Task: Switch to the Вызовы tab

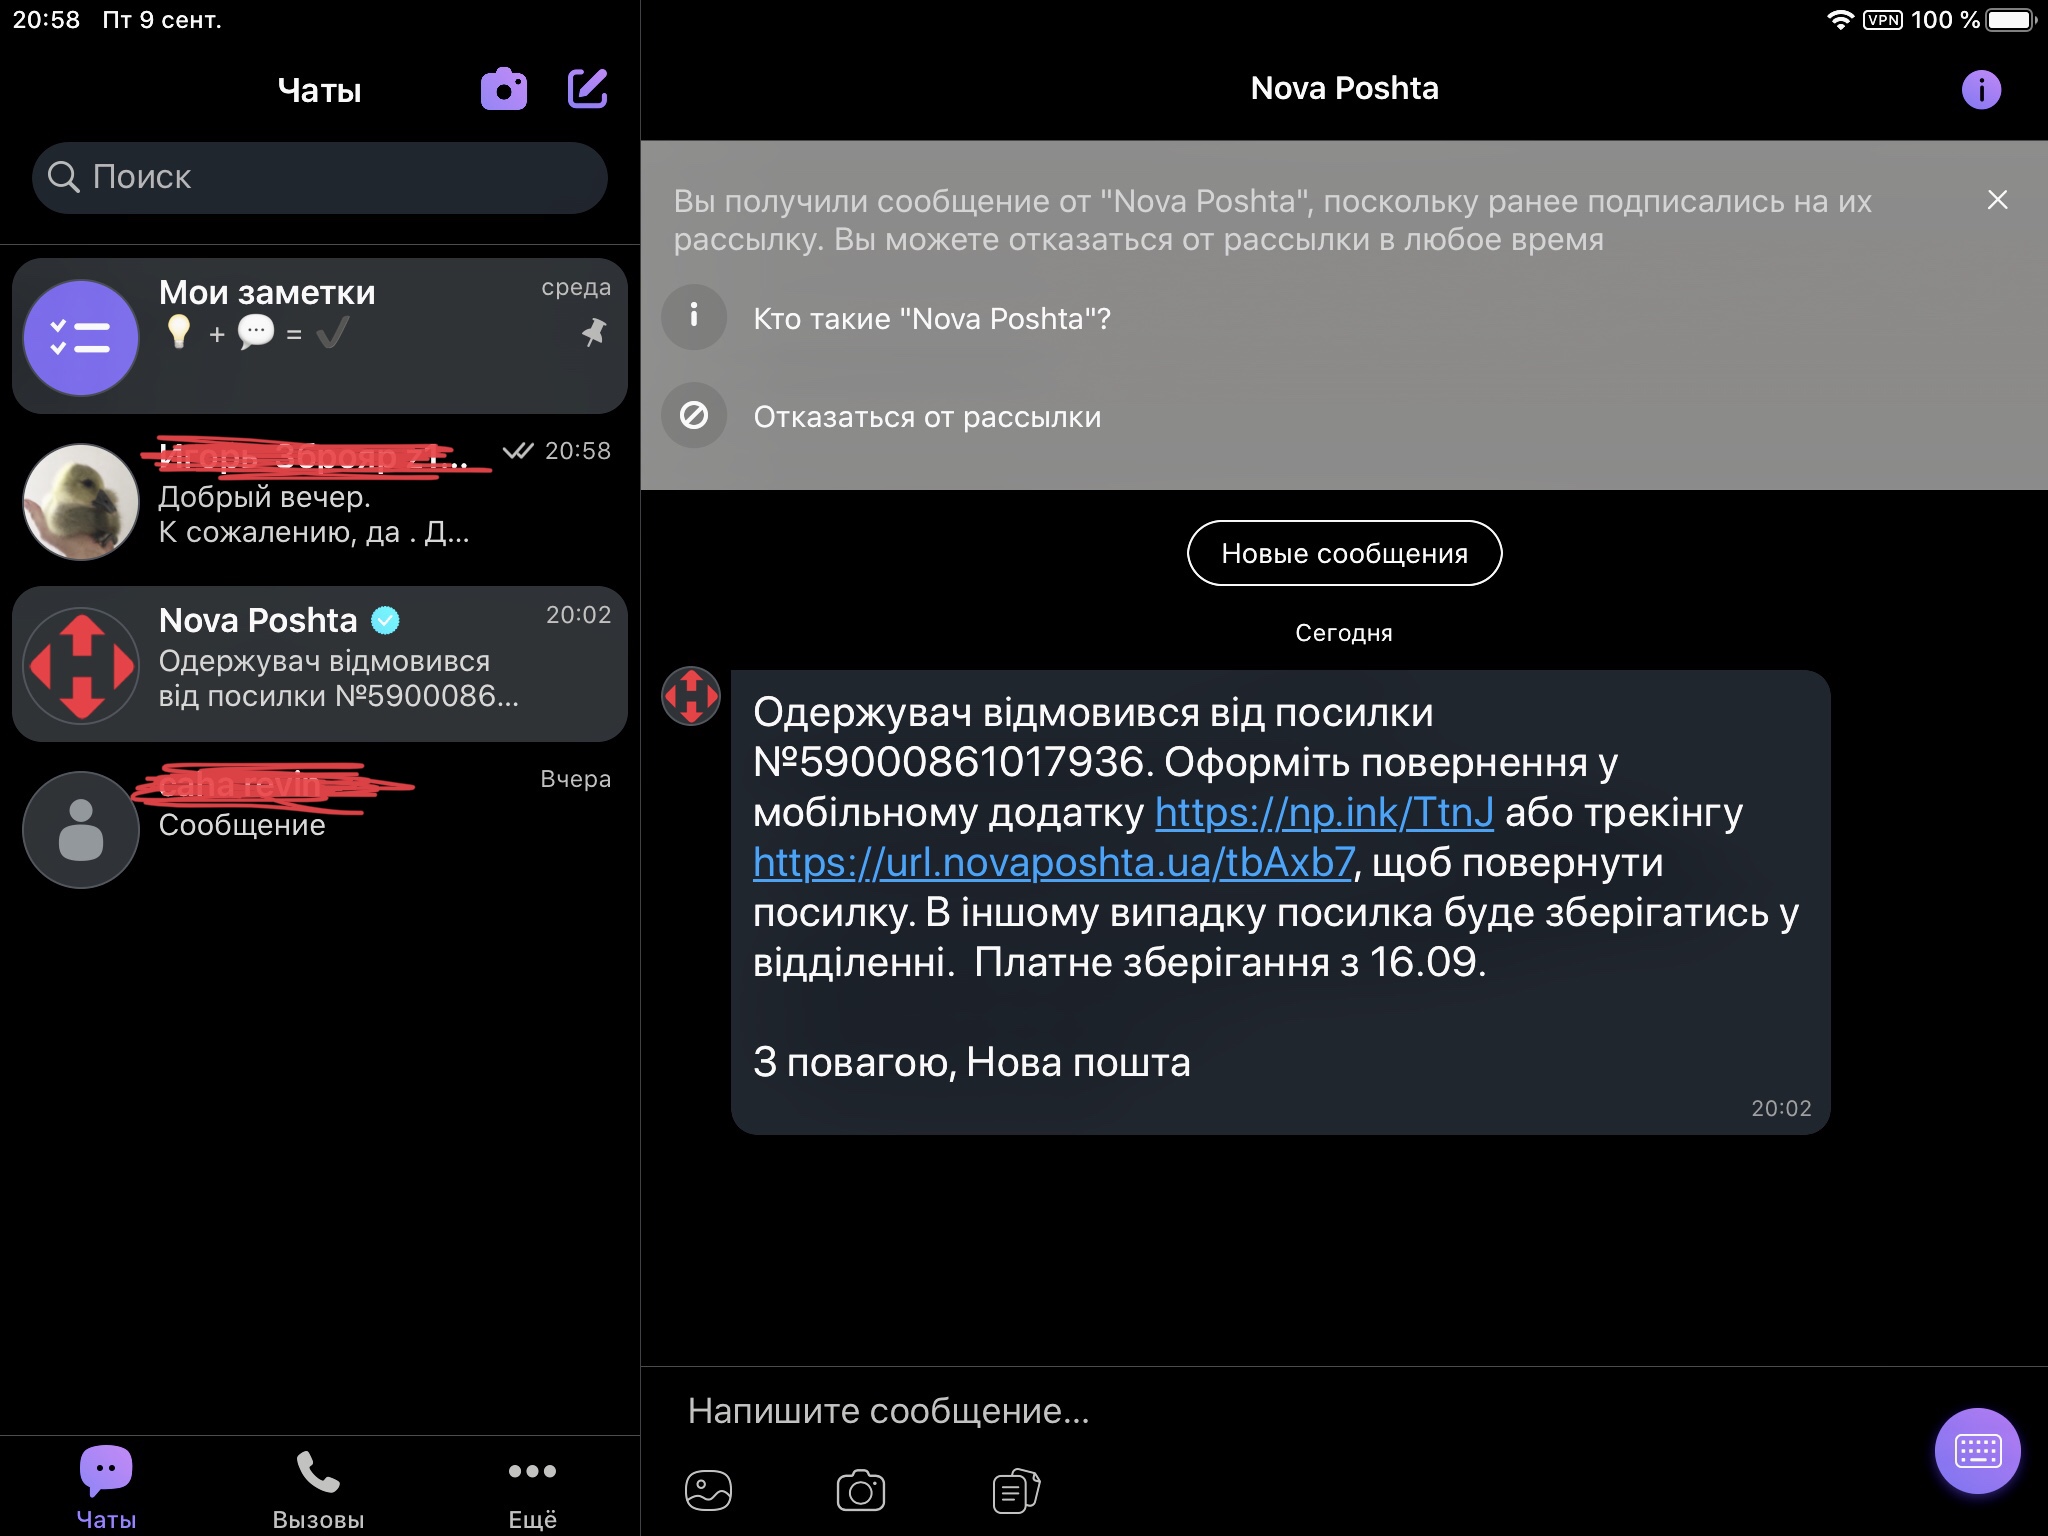Action: (x=318, y=1490)
